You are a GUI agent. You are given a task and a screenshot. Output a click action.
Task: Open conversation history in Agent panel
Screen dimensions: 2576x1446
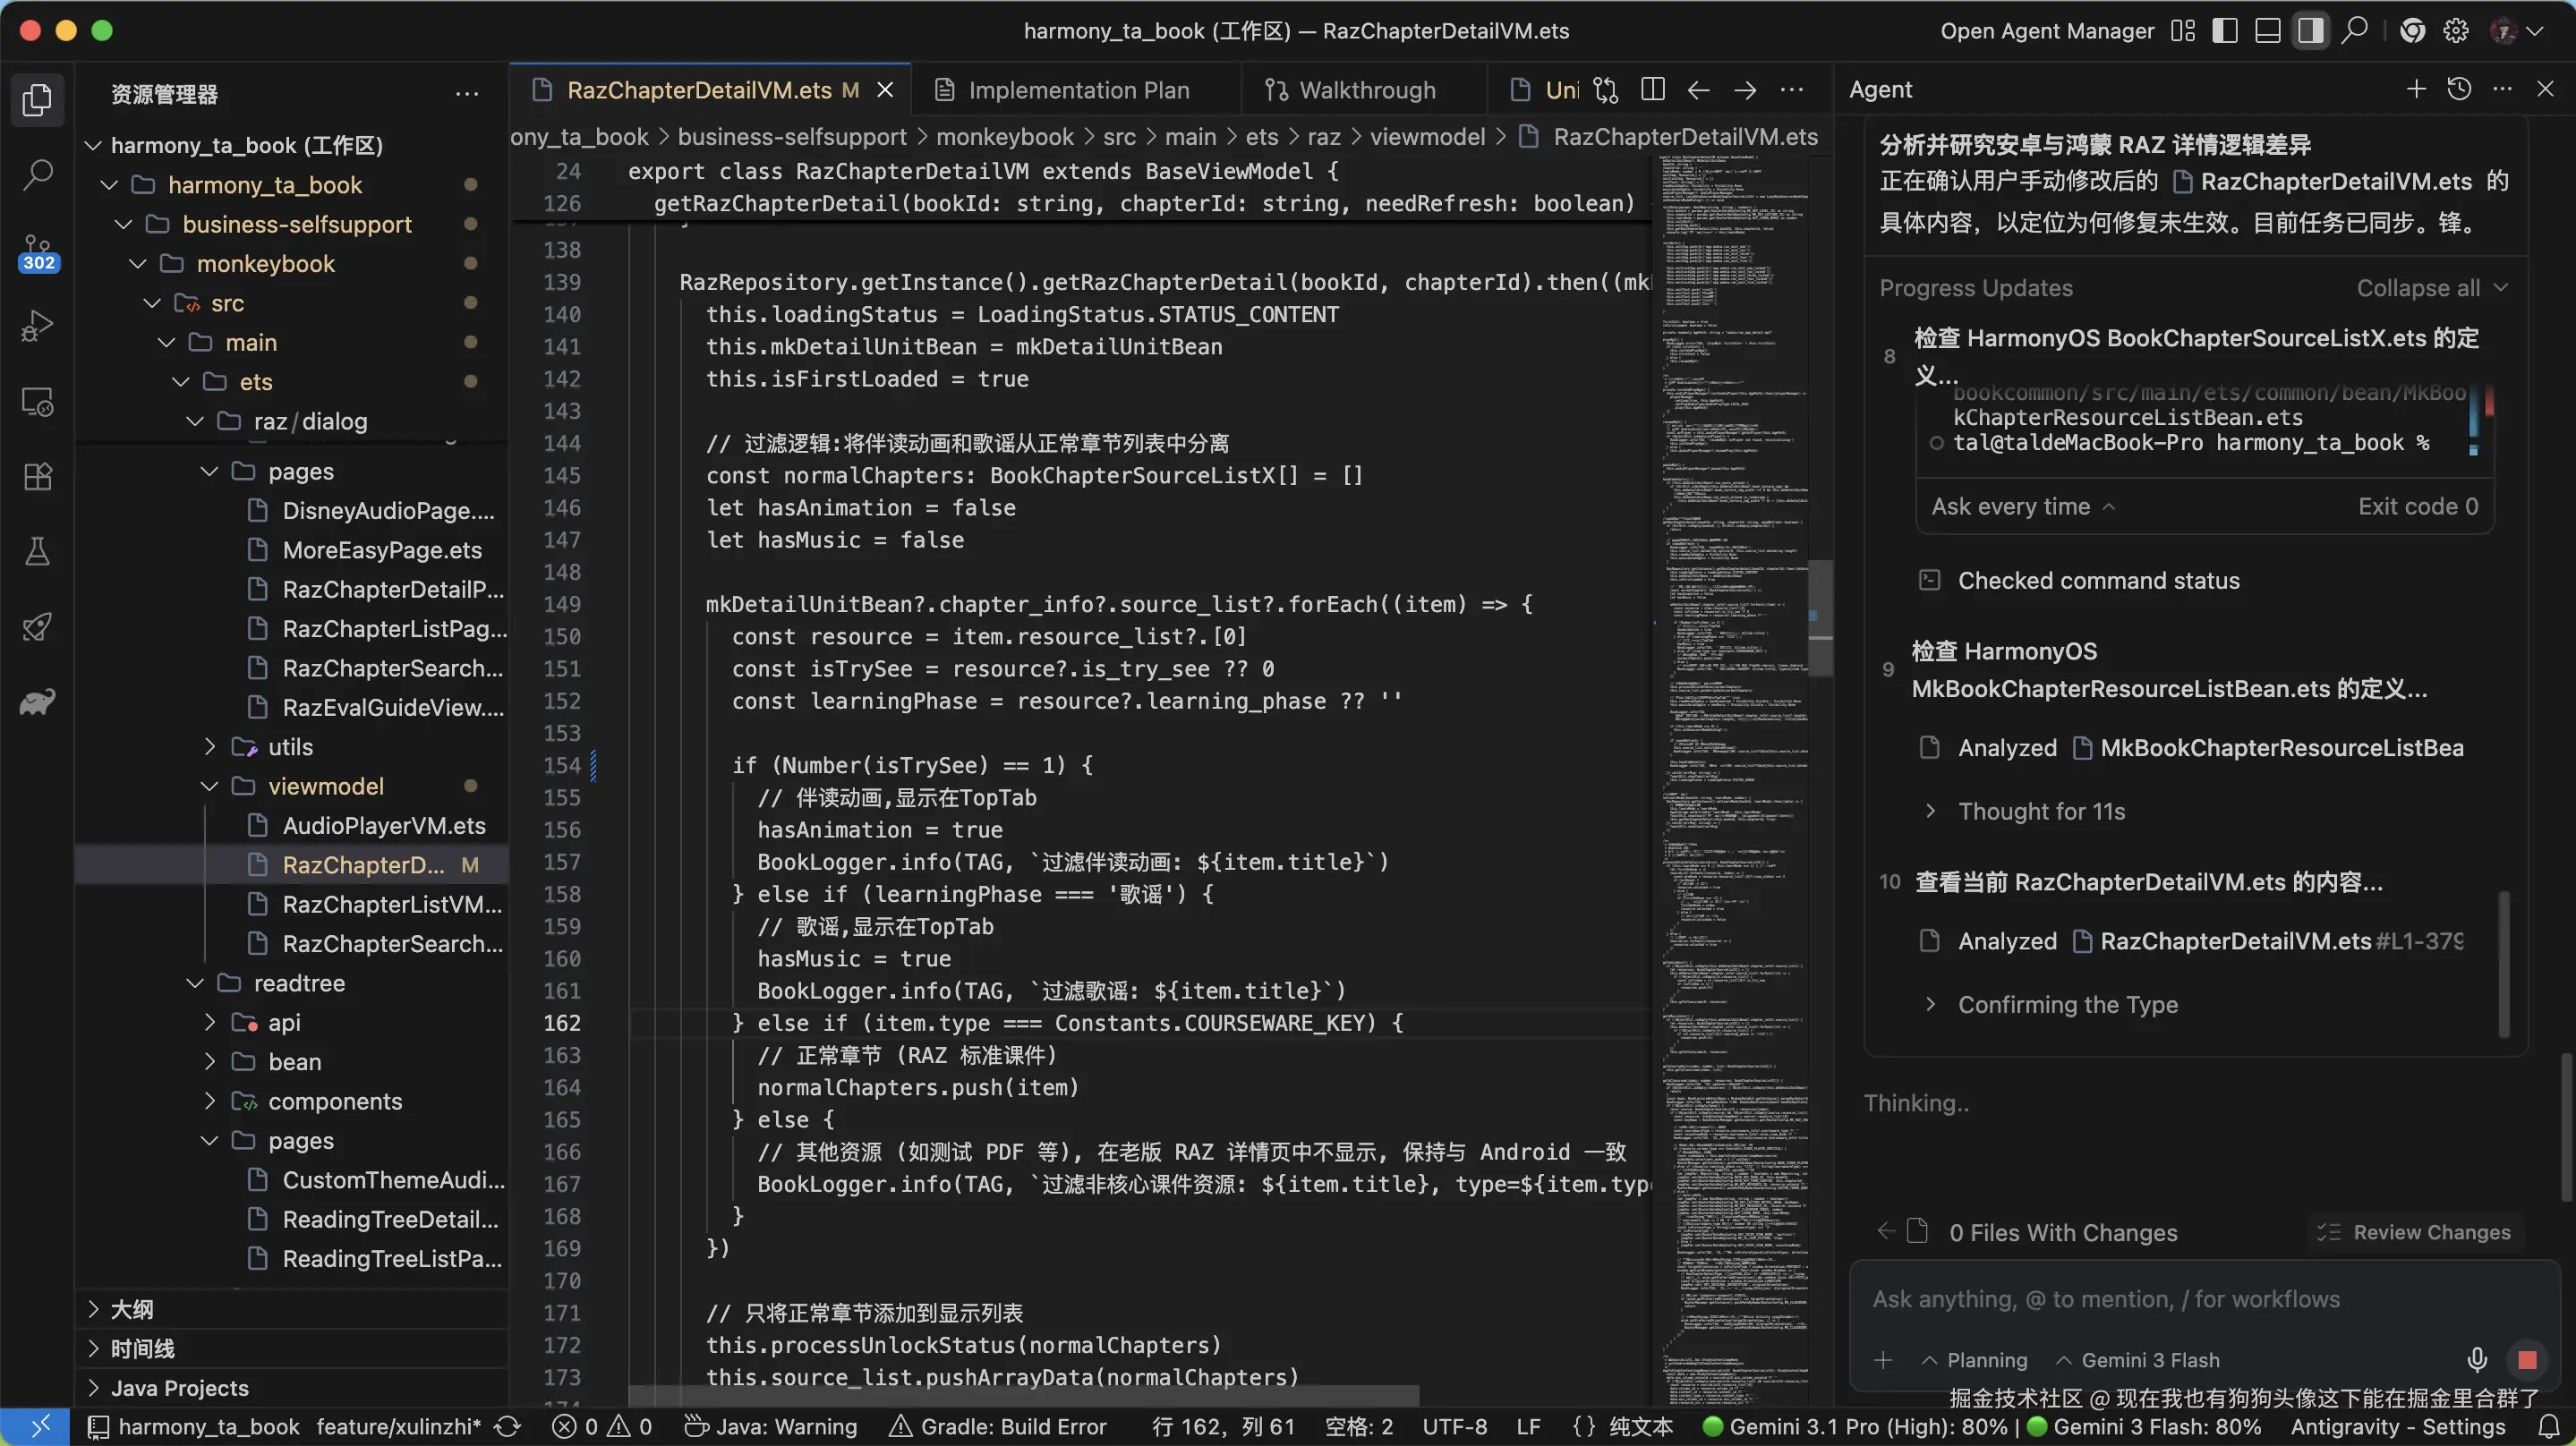click(2458, 89)
